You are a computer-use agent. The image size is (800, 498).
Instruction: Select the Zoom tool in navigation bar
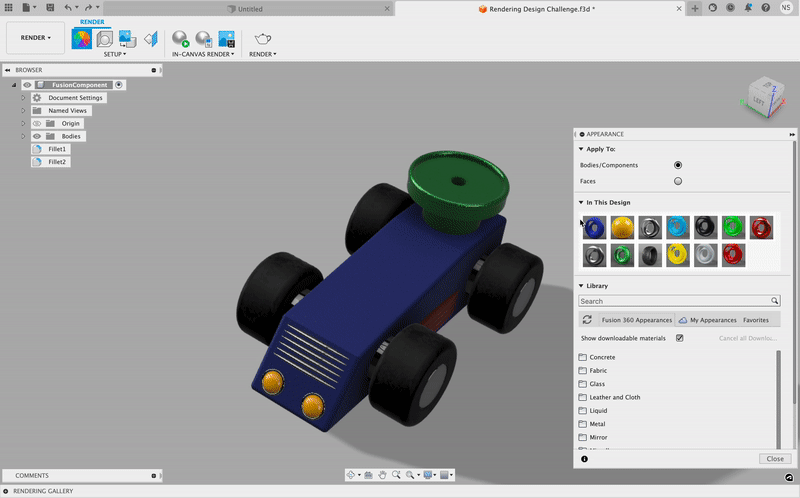(396, 475)
